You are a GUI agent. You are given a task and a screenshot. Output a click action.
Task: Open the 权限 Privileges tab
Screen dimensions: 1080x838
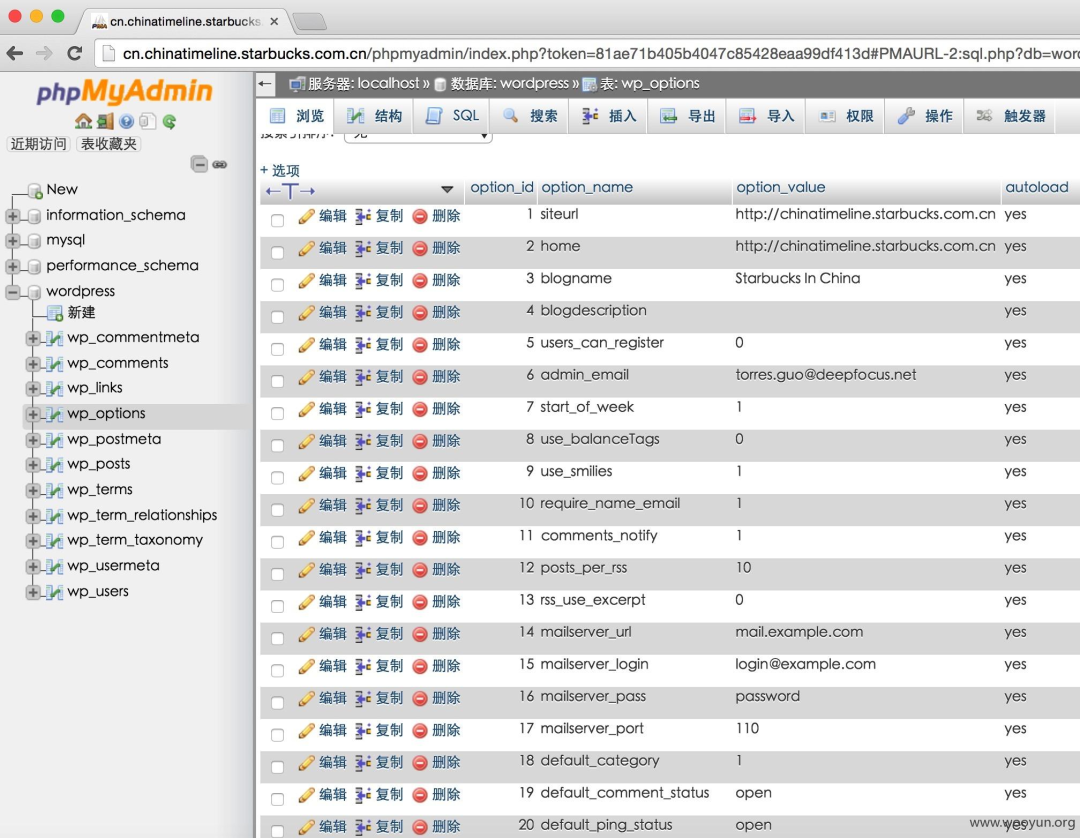[846, 116]
